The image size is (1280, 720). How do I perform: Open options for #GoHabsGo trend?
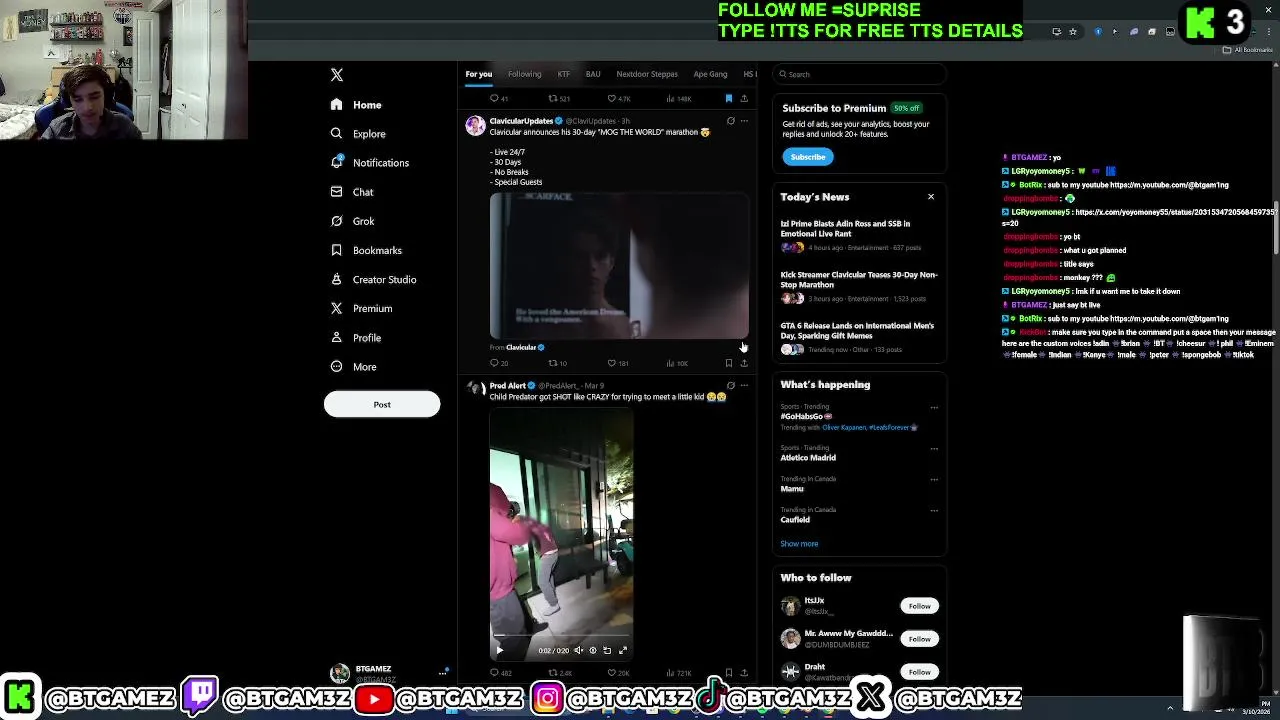934,407
